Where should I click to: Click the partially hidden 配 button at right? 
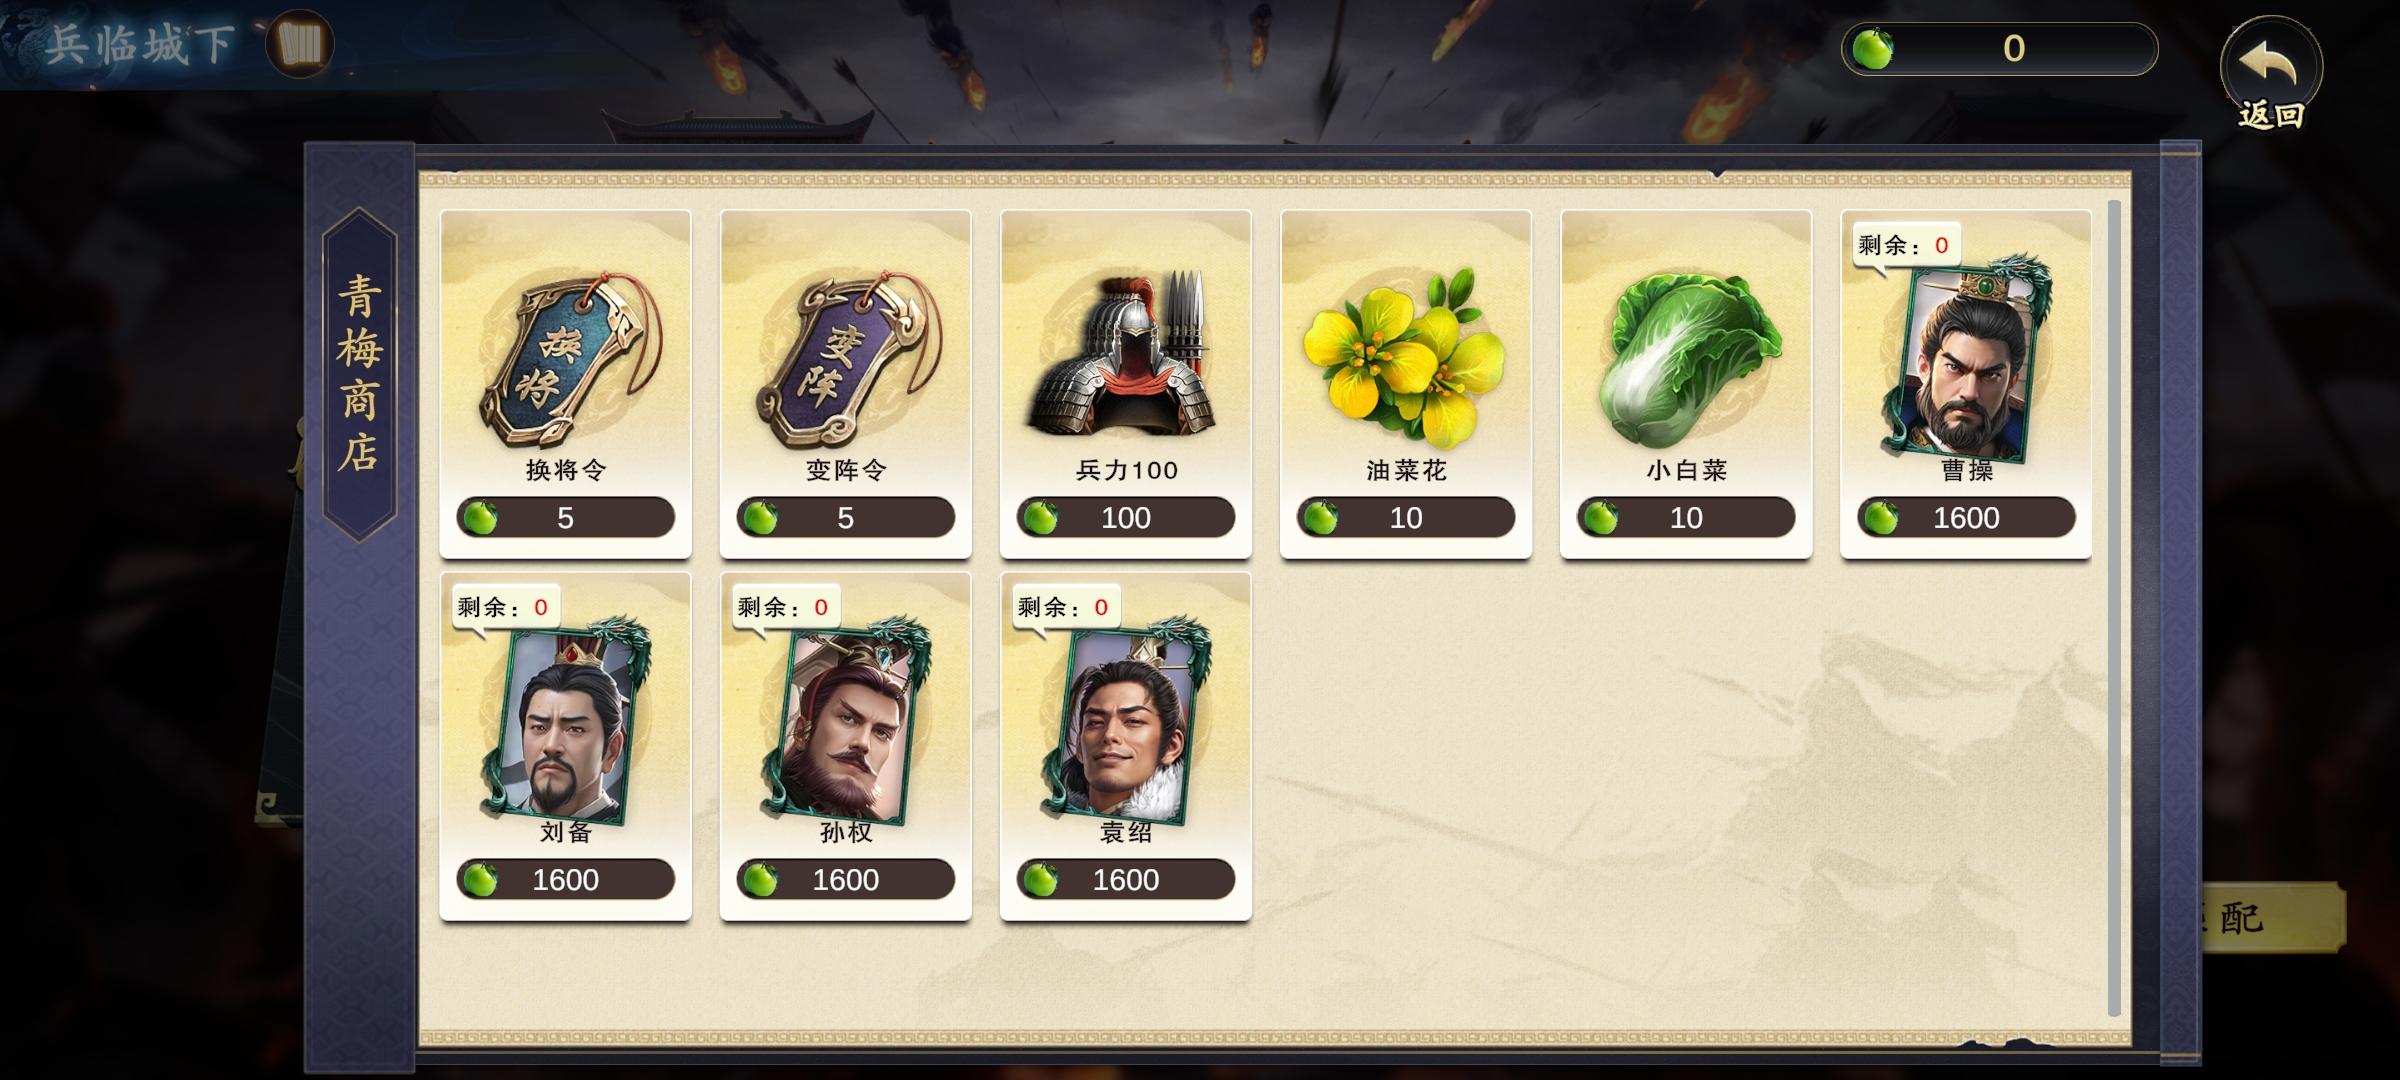[2272, 916]
